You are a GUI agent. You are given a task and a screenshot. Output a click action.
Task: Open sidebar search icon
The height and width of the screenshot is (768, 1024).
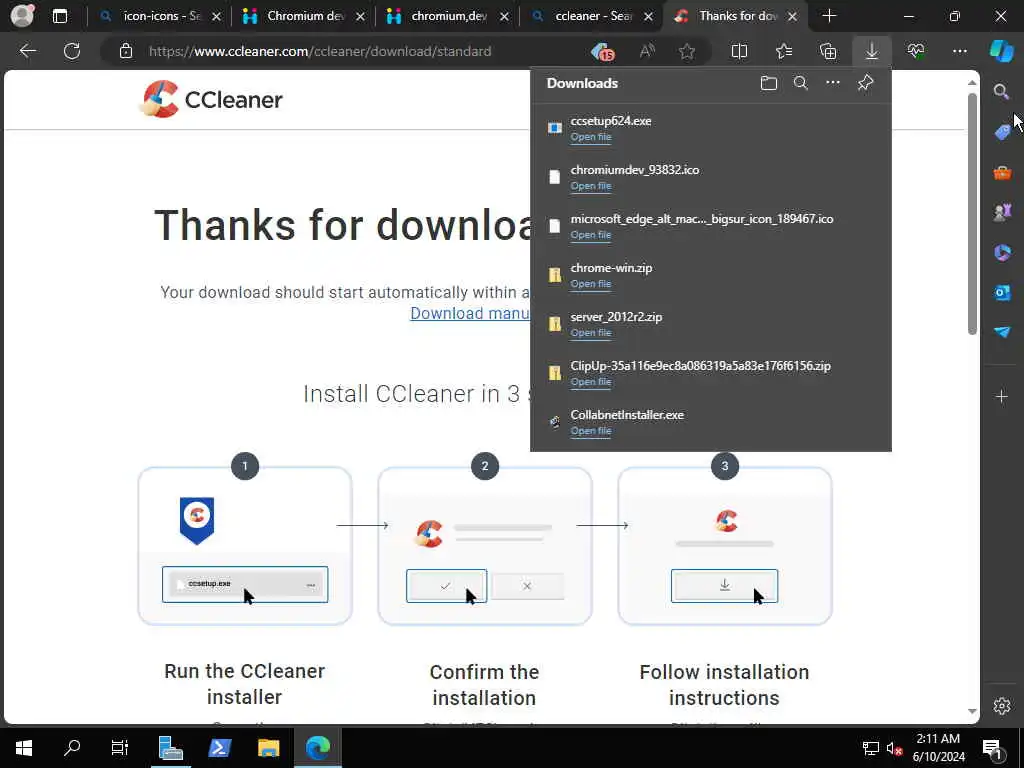(1001, 91)
